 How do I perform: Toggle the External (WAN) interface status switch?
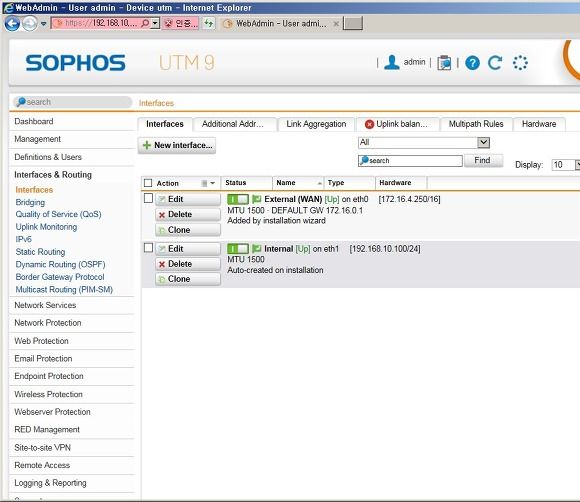pos(237,199)
